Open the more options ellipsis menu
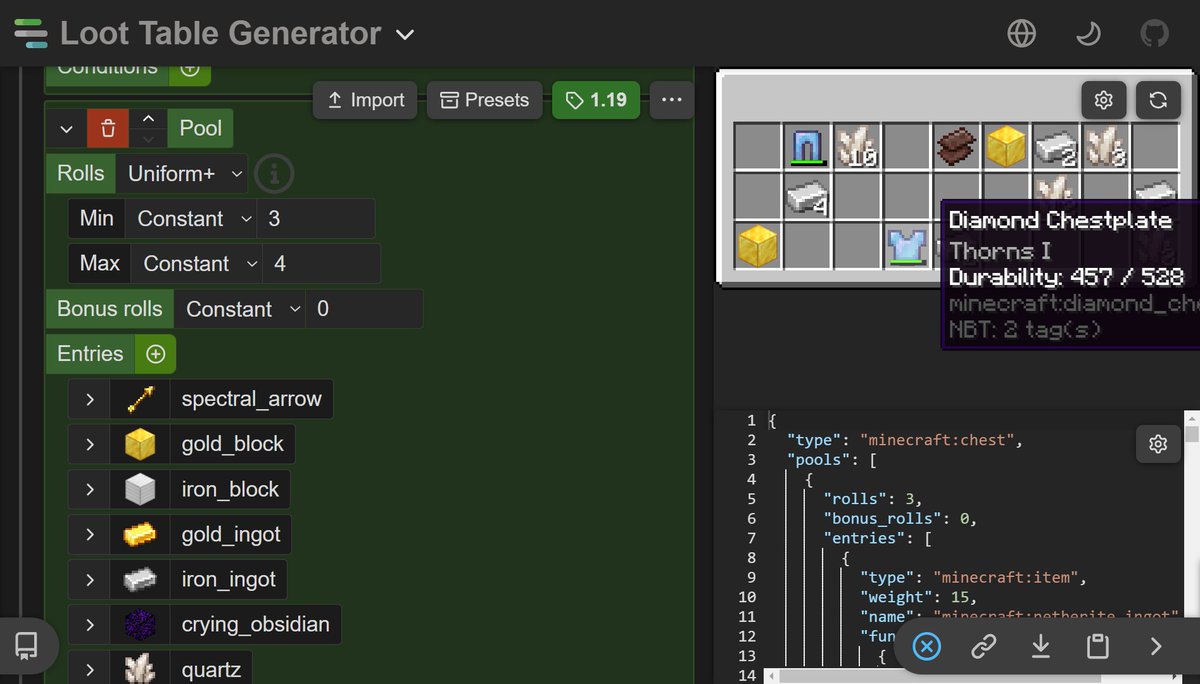Image resolution: width=1200 pixels, height=684 pixels. pyautogui.click(x=671, y=100)
